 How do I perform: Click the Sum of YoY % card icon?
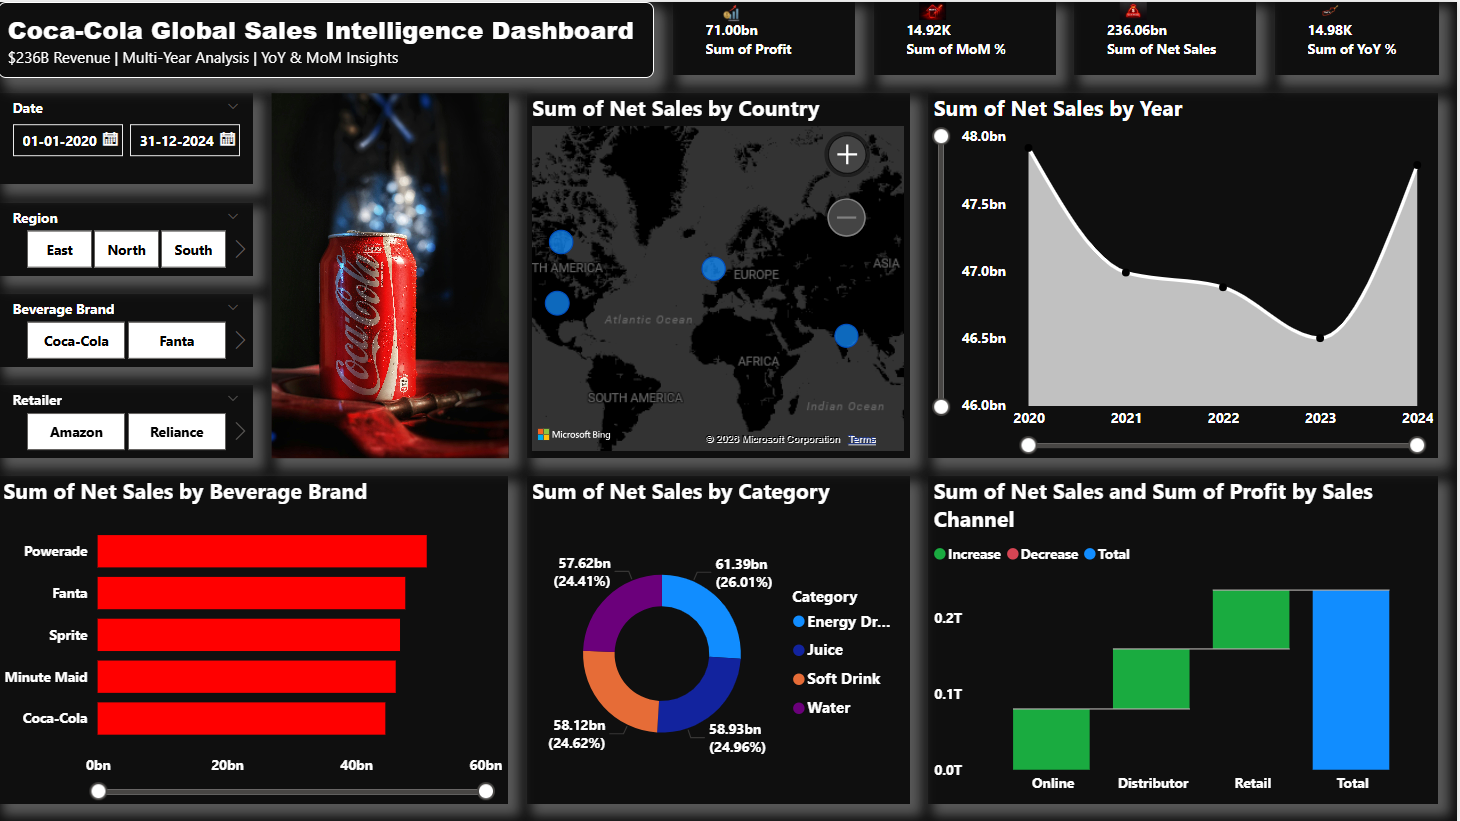(x=1329, y=12)
